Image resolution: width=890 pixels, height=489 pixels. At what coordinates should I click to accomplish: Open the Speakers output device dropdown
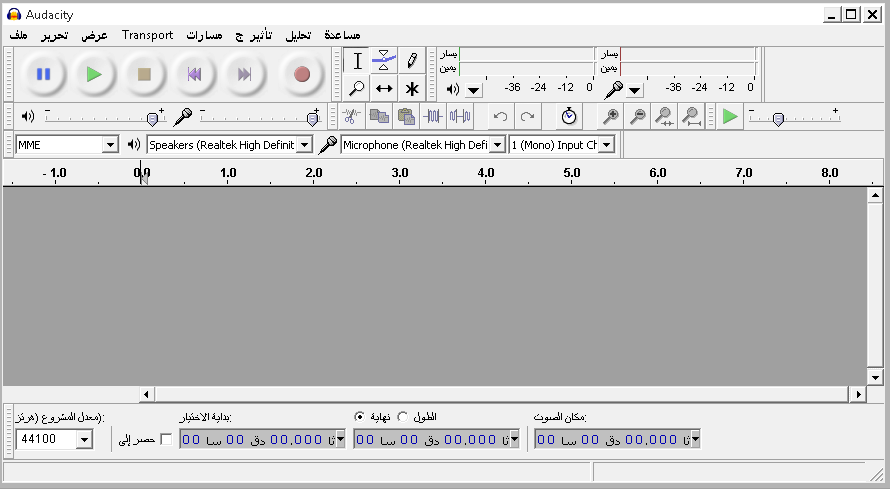[305, 145]
